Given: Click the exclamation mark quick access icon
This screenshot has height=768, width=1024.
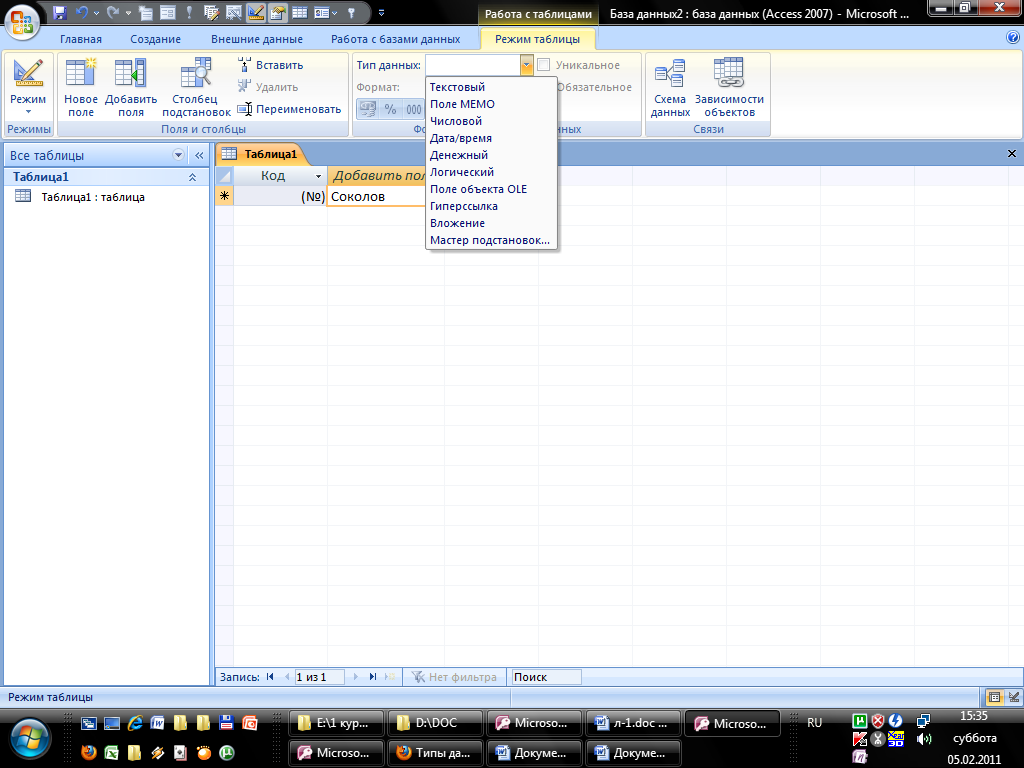Looking at the screenshot, I should 189,12.
